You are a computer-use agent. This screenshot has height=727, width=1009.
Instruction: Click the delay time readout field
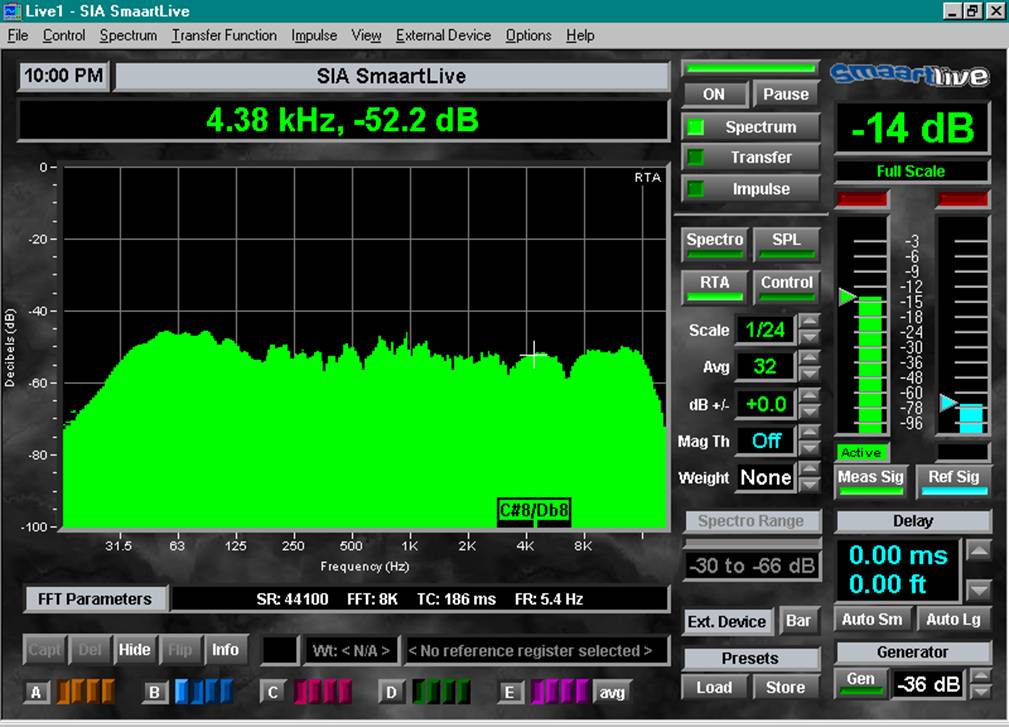898,569
